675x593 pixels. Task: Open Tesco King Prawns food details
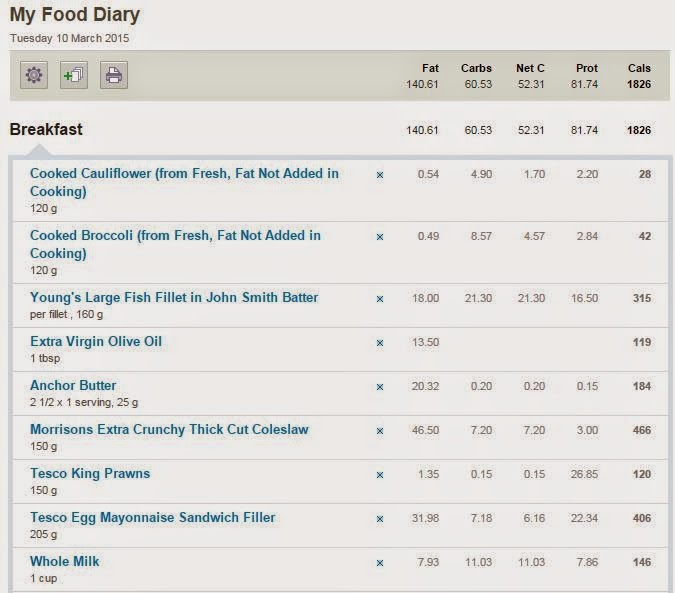tap(90, 473)
